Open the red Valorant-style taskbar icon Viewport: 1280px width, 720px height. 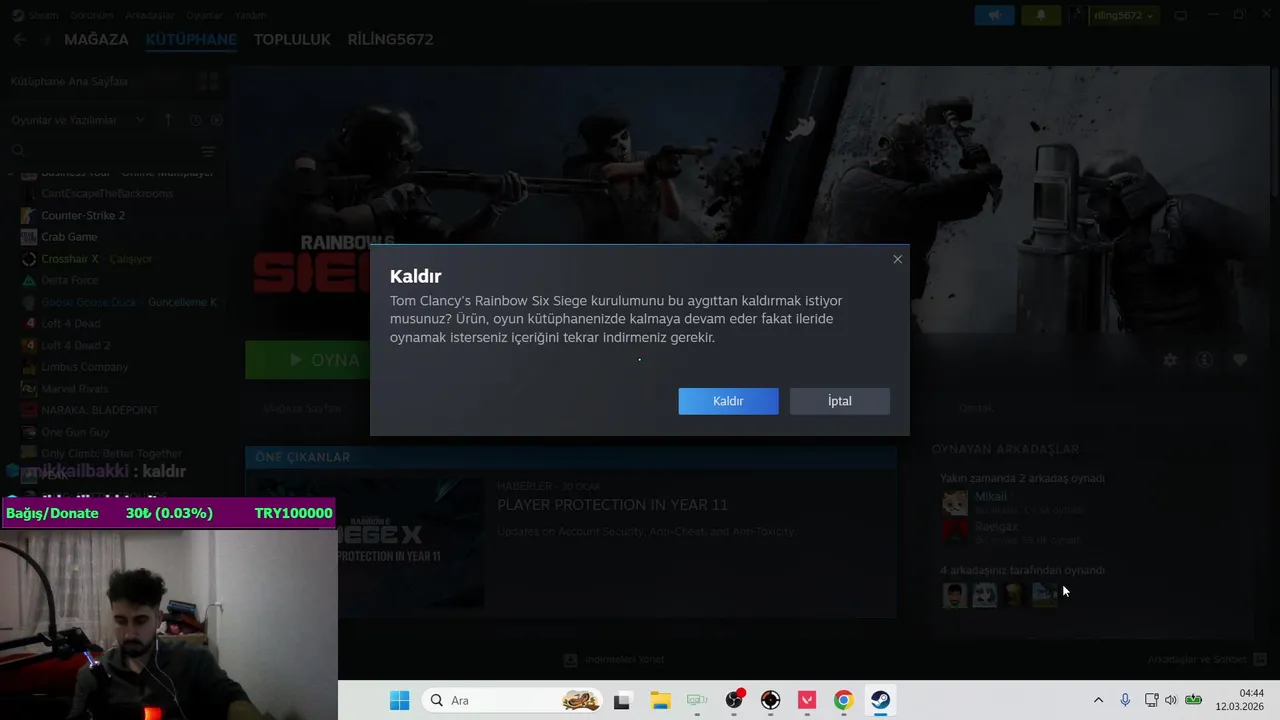[x=807, y=700]
